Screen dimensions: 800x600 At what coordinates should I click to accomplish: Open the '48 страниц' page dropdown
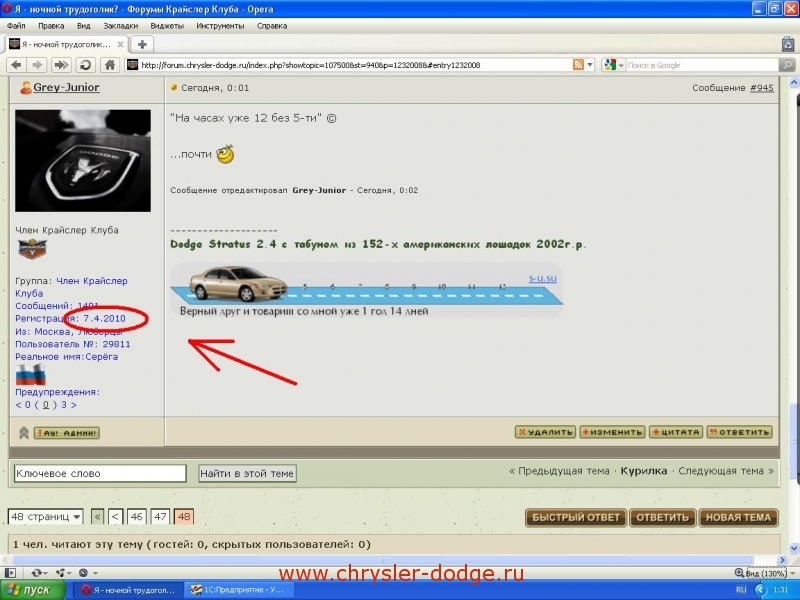(x=45, y=517)
